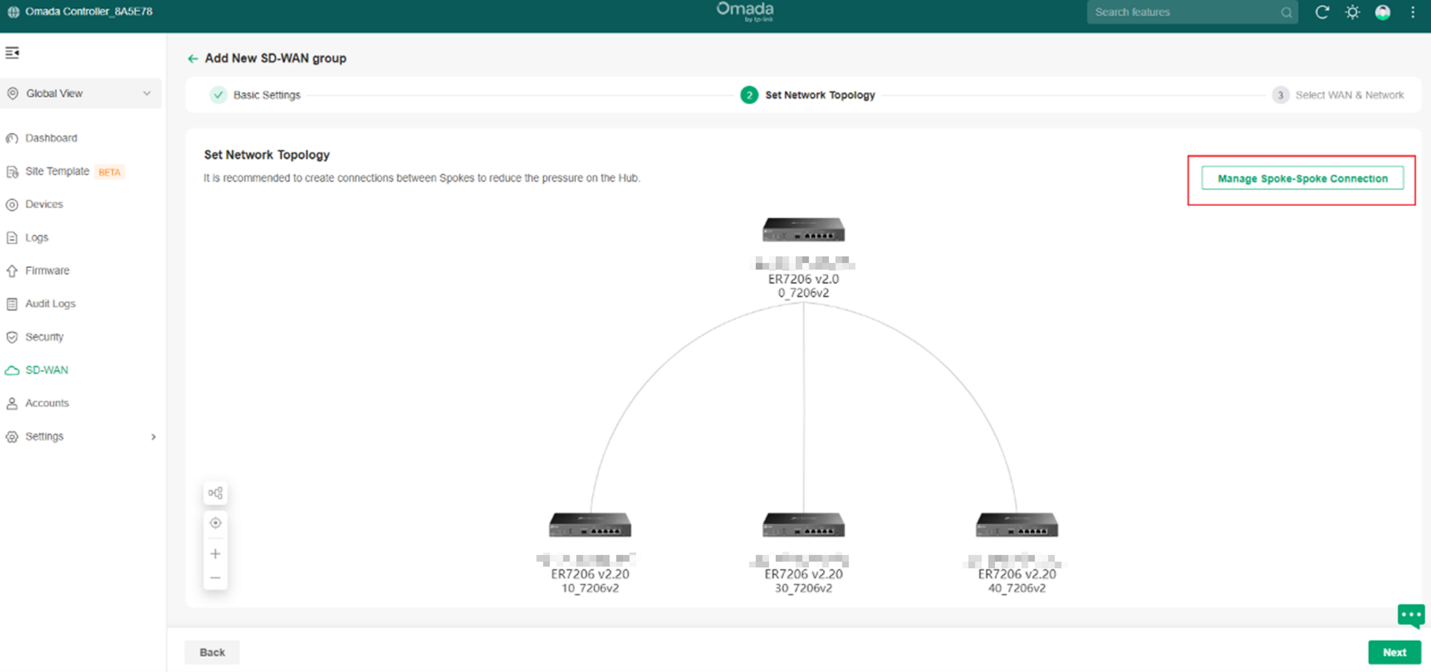Click topology layout icon
Screen dimensions: 1431x672
click(215, 493)
